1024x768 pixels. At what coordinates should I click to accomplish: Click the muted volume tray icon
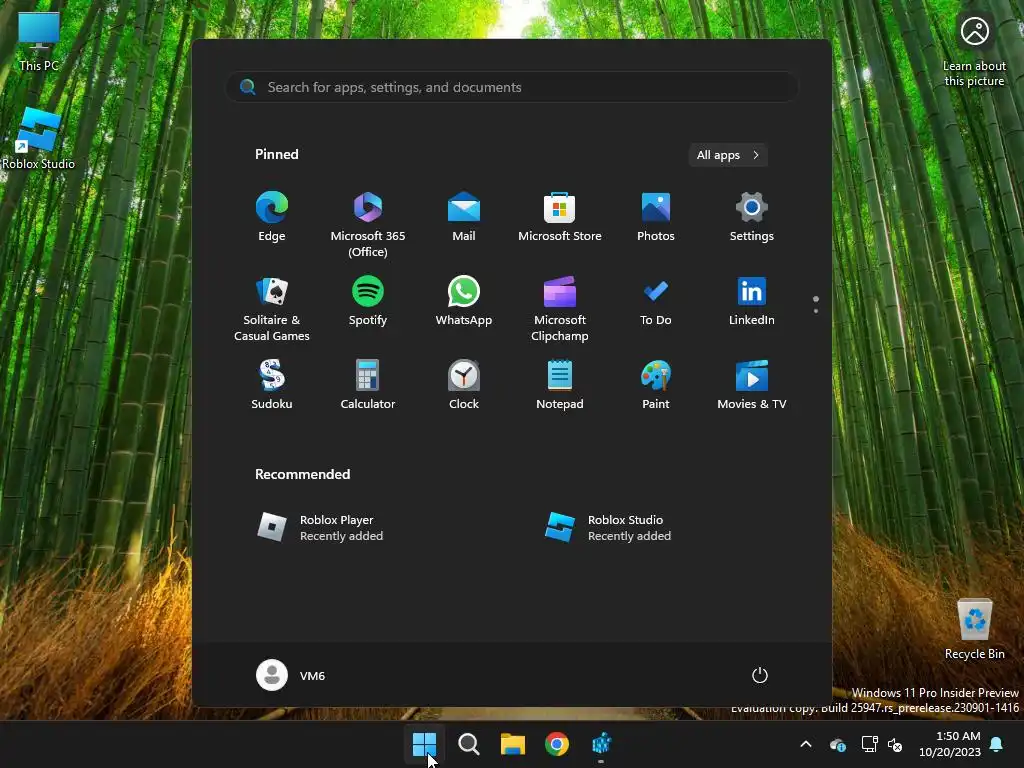895,744
